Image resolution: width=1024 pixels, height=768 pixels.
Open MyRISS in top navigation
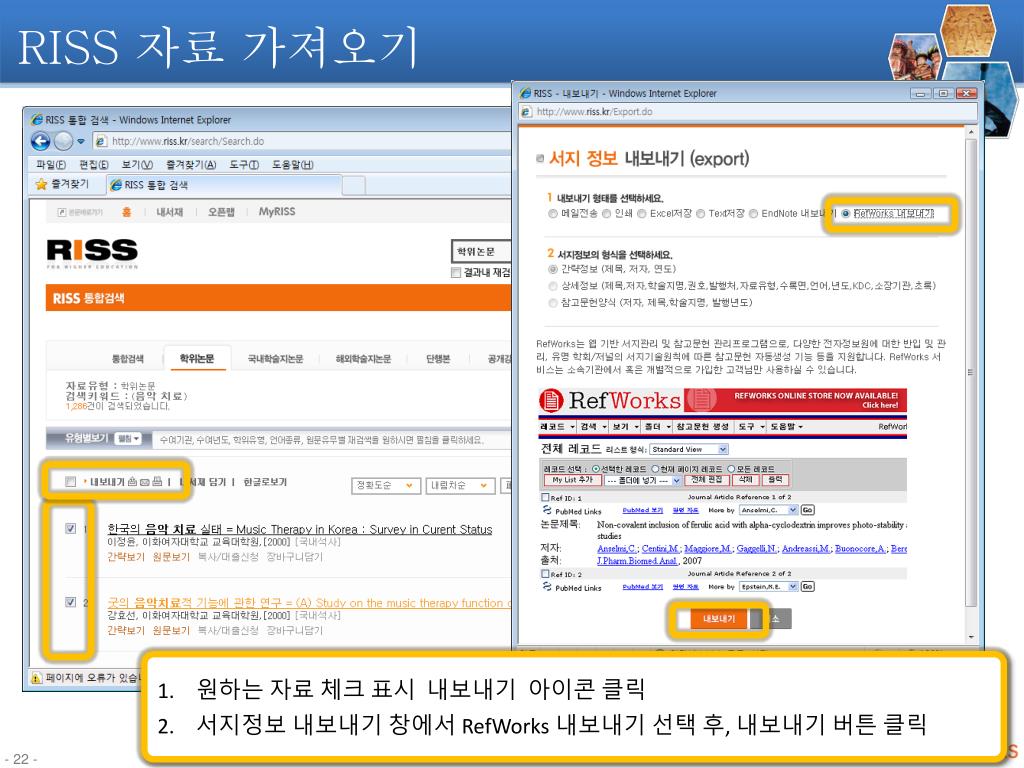click(x=277, y=212)
